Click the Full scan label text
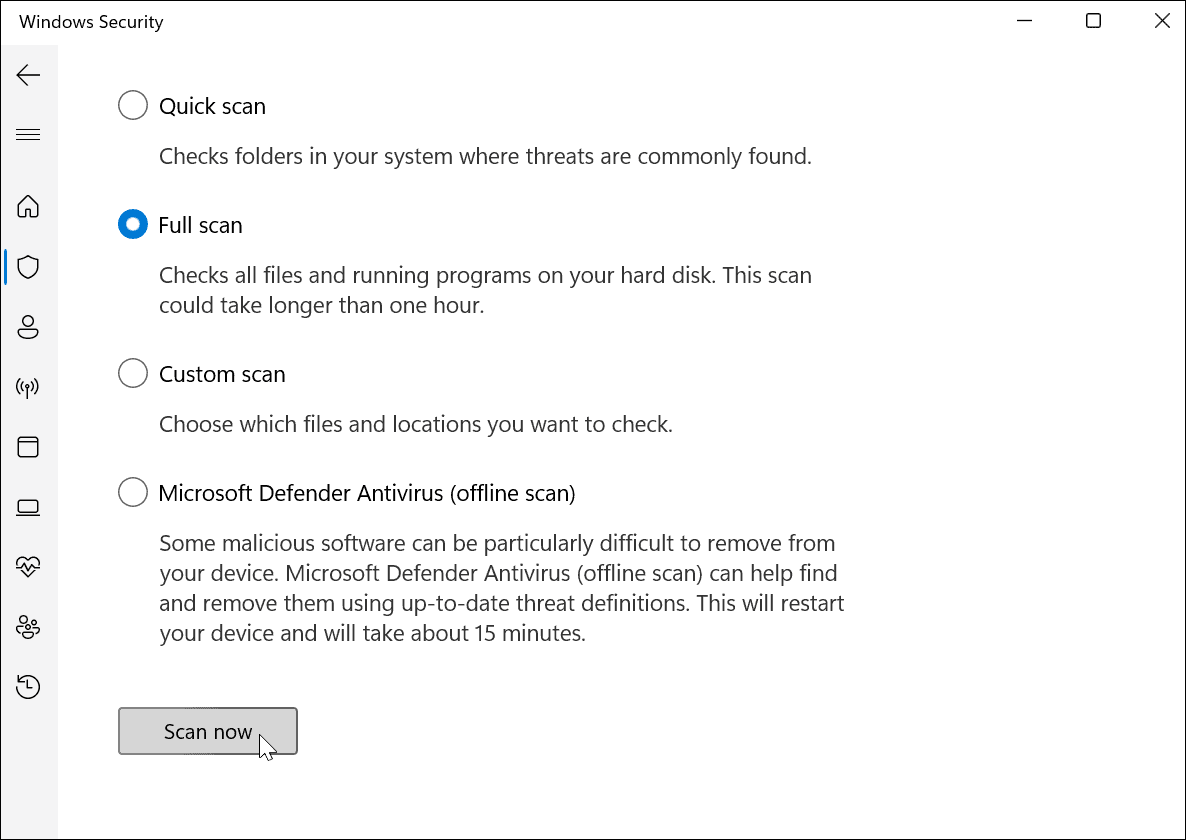Image resolution: width=1186 pixels, height=840 pixels. [x=200, y=224]
